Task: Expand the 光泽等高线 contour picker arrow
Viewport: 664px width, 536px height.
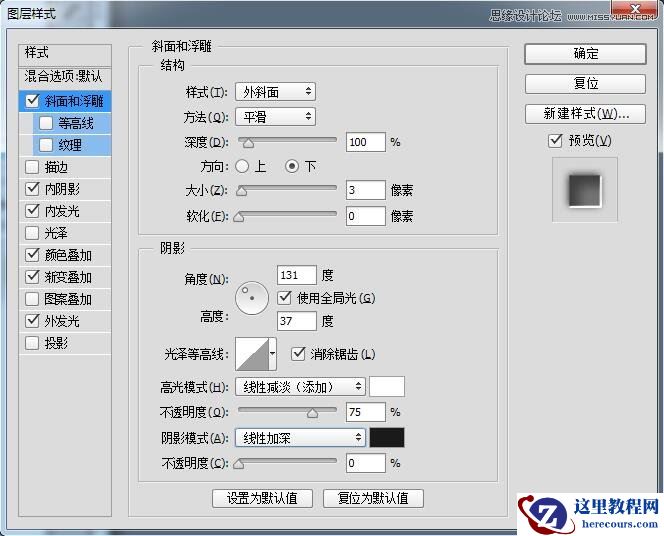Action: [273, 354]
